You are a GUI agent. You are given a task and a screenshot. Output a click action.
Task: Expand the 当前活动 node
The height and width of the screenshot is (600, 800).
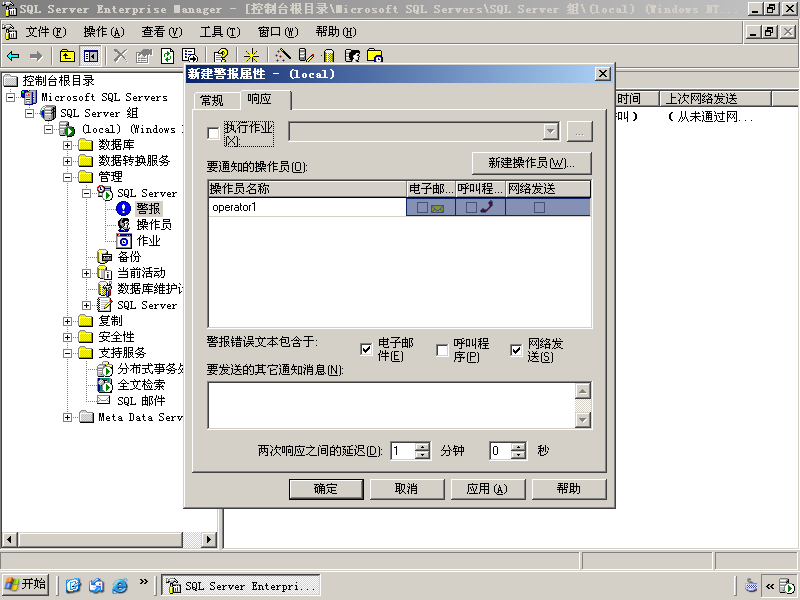(86, 273)
